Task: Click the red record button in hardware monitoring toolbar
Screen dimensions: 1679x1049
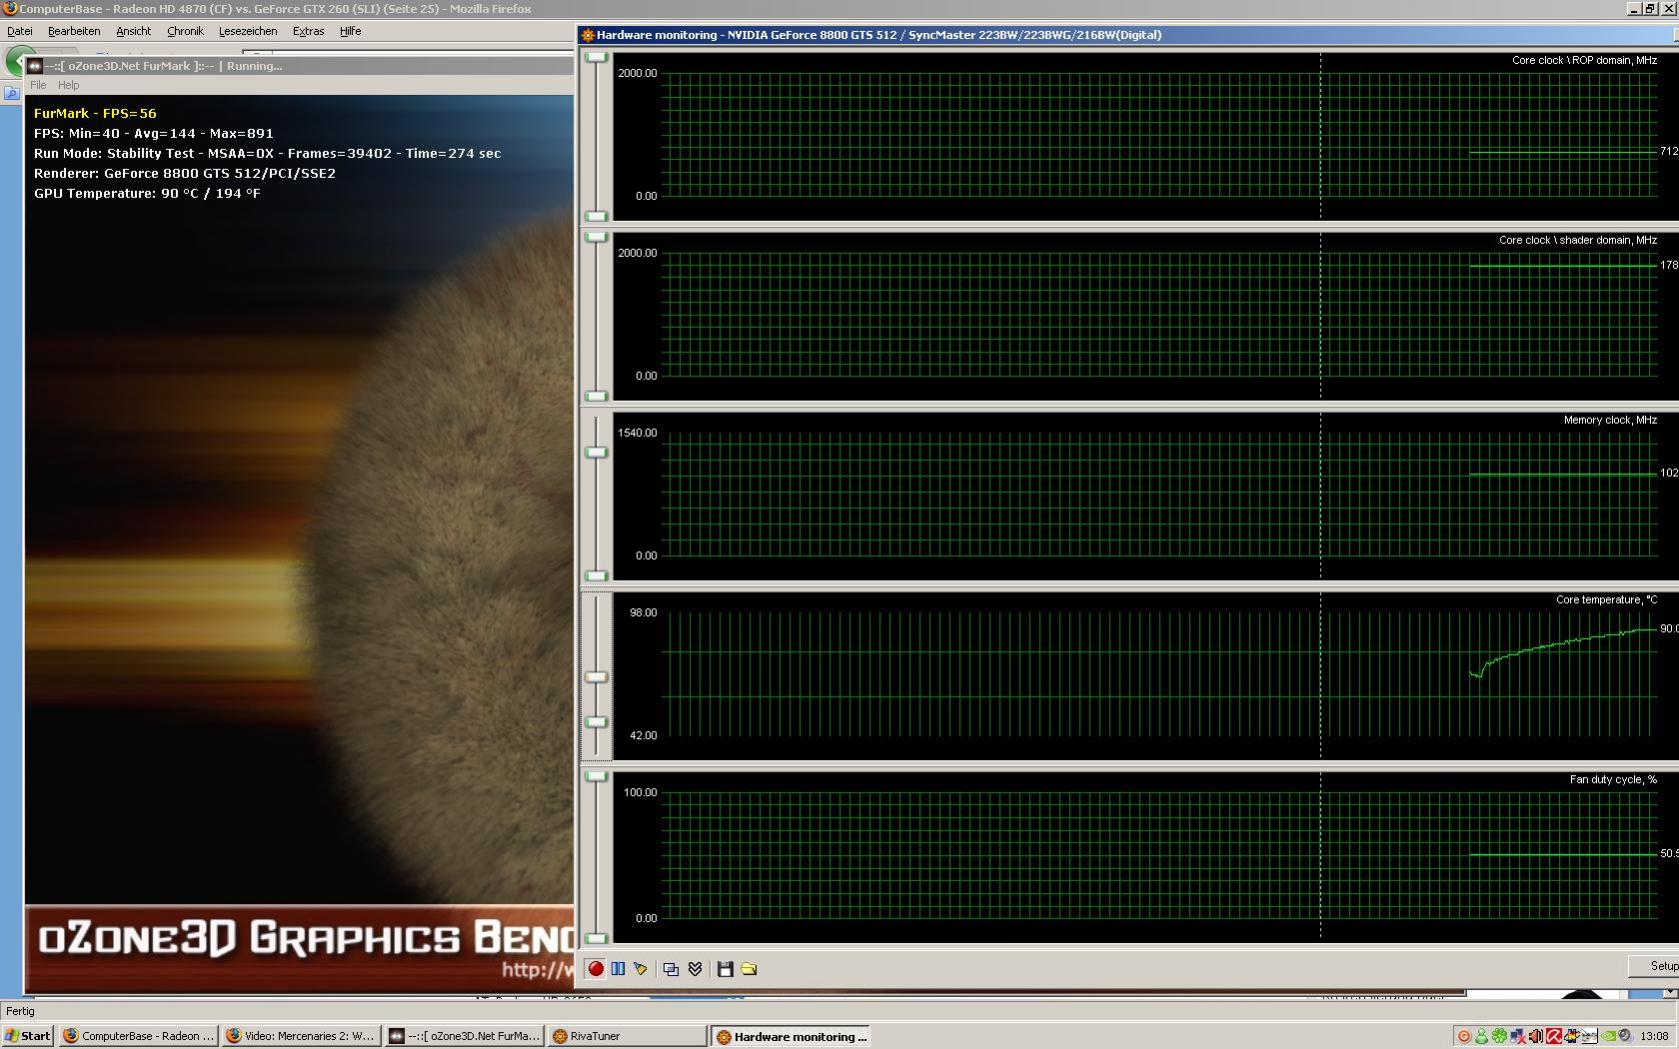Action: [596, 968]
